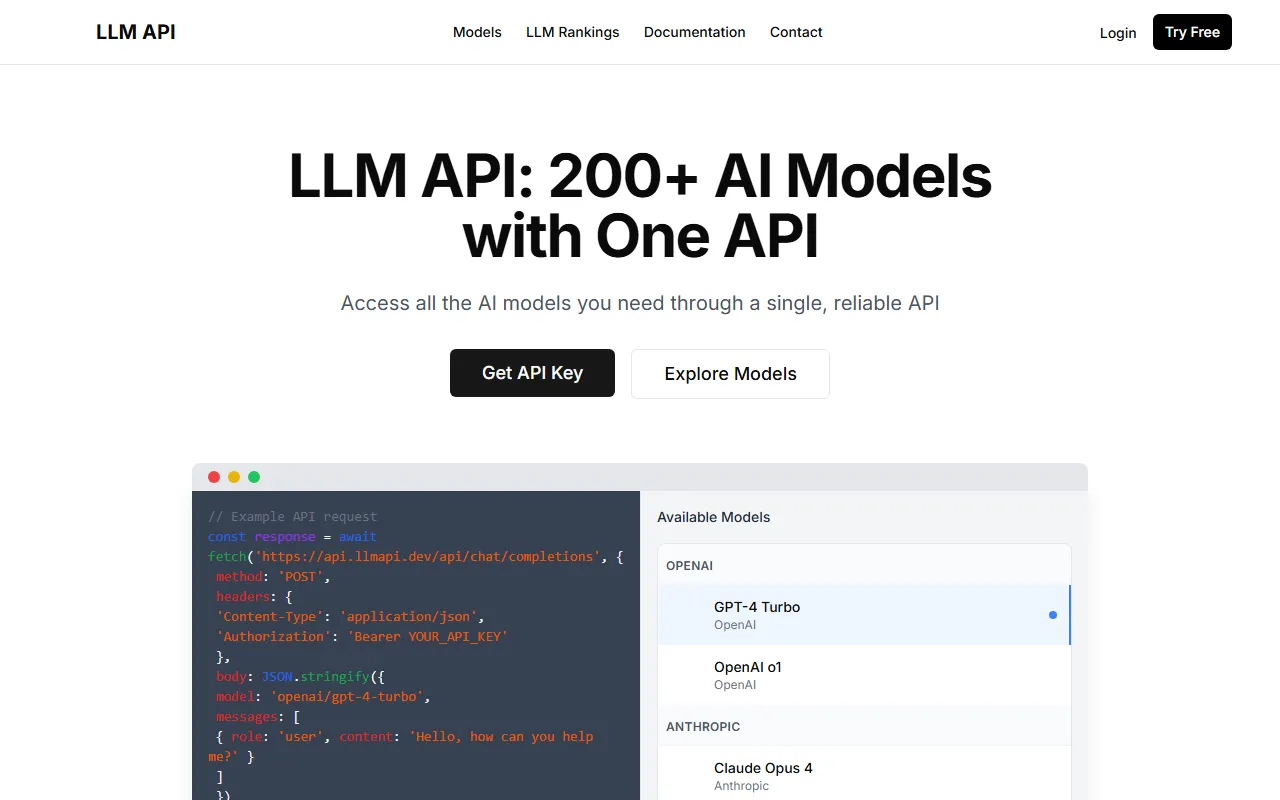
Task: Click the Get API Key button
Action: pos(532,373)
